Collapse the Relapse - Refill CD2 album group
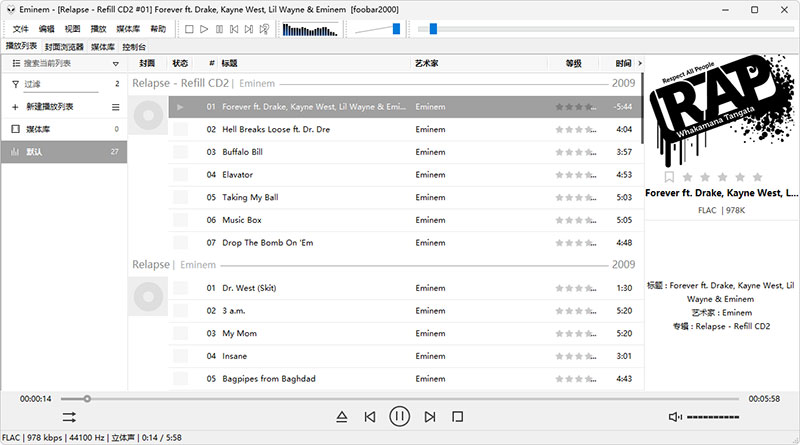Viewport: 800px width, 445px height. tap(180, 84)
